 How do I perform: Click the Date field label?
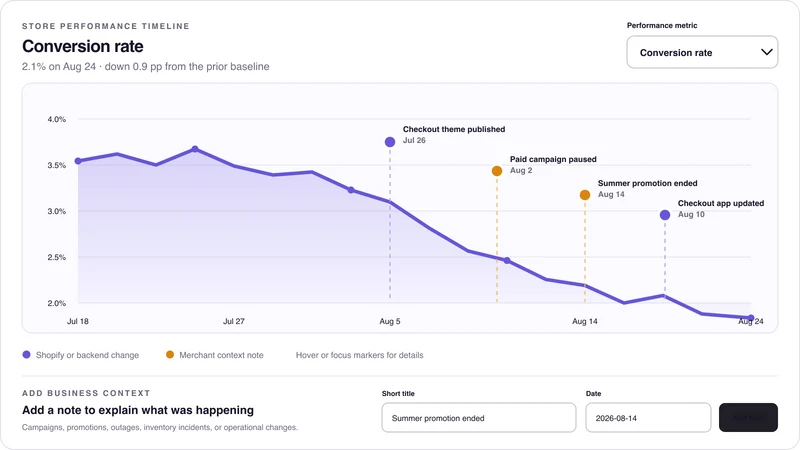593,394
